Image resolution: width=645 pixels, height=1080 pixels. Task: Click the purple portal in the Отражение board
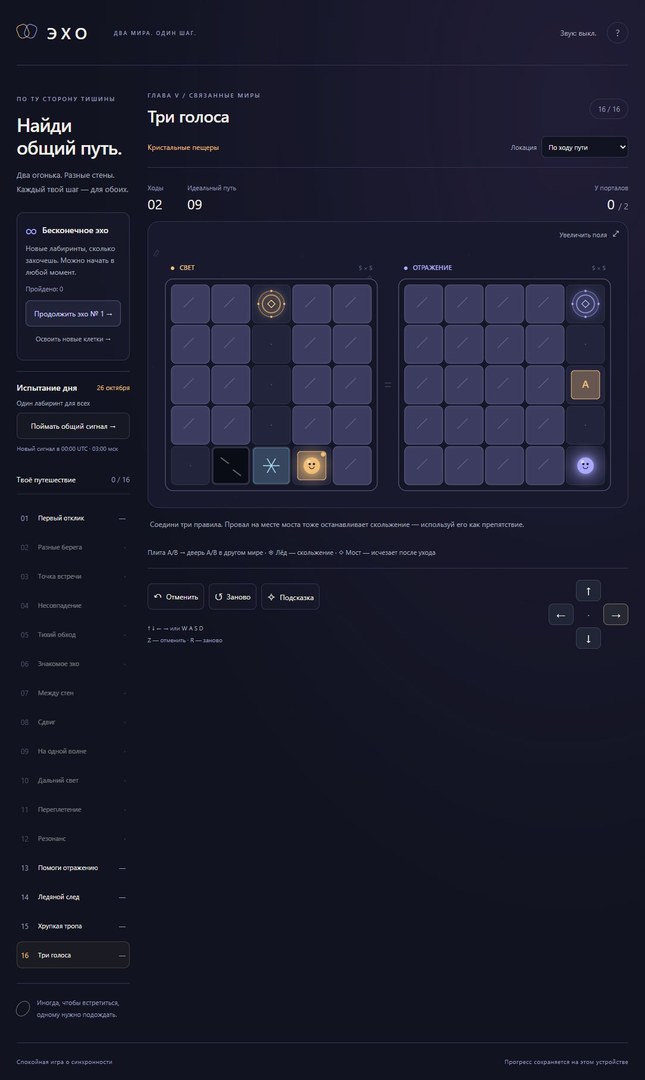585,303
